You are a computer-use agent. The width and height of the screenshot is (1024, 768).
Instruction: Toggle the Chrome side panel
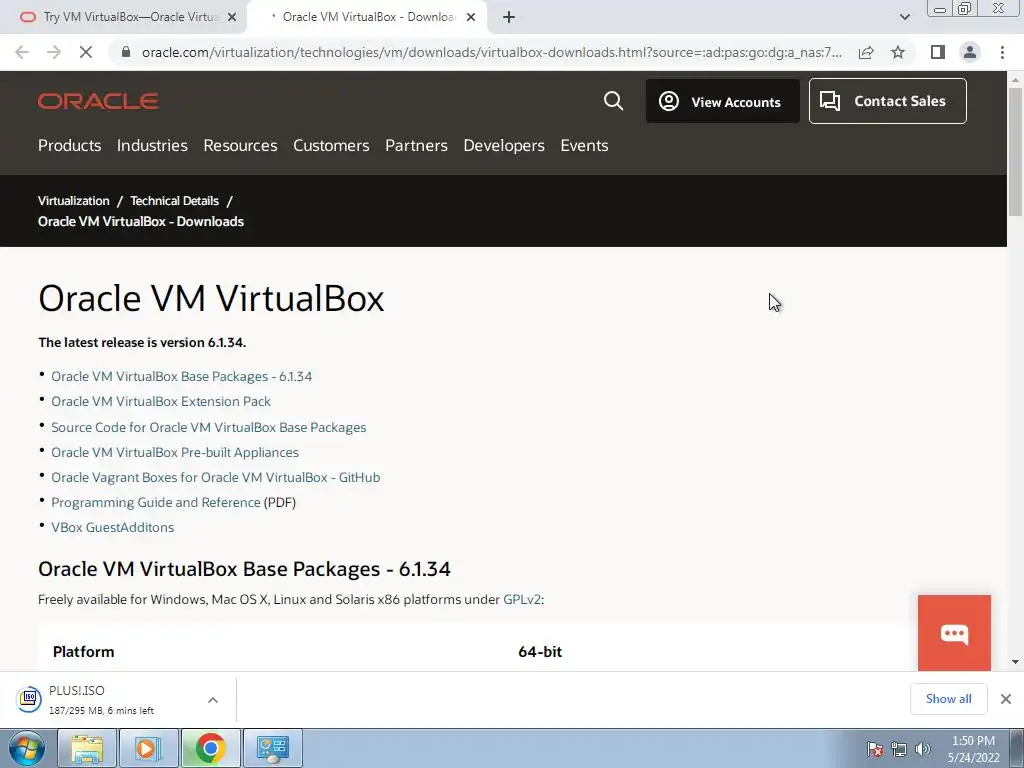[x=938, y=52]
